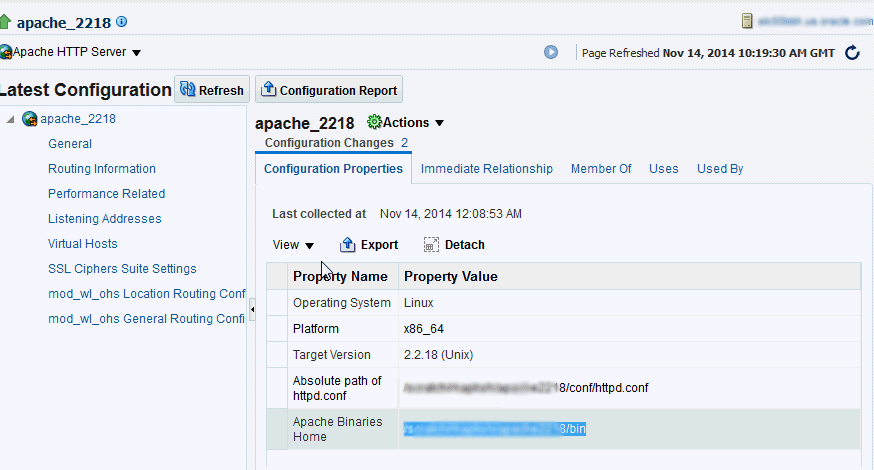The width and height of the screenshot is (874, 470).
Task: Open Virtual Hosts in the tree
Action: [82, 244]
